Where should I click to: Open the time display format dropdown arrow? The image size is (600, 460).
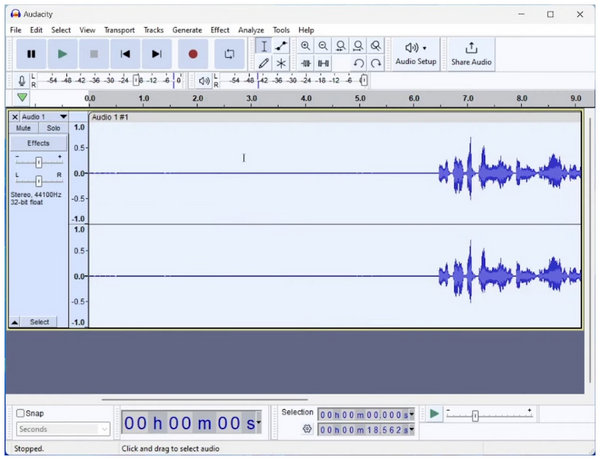pyautogui.click(x=259, y=422)
